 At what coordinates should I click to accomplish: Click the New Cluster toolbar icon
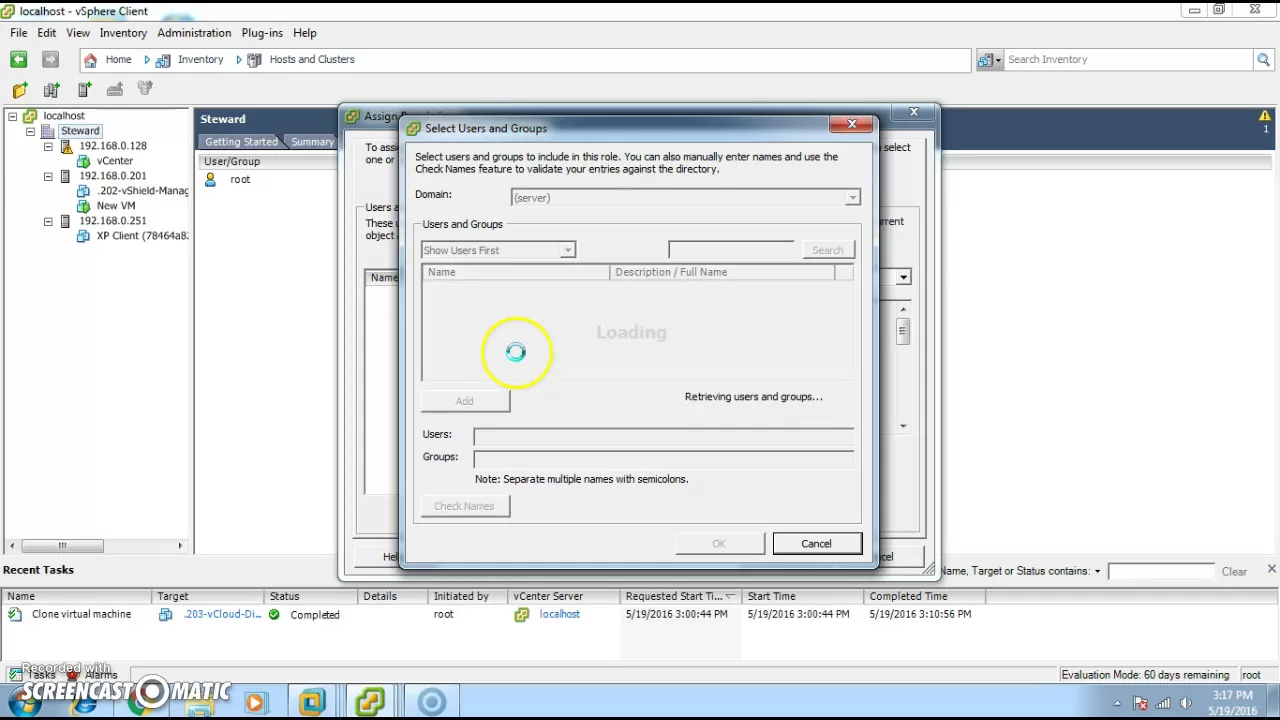[x=52, y=90]
